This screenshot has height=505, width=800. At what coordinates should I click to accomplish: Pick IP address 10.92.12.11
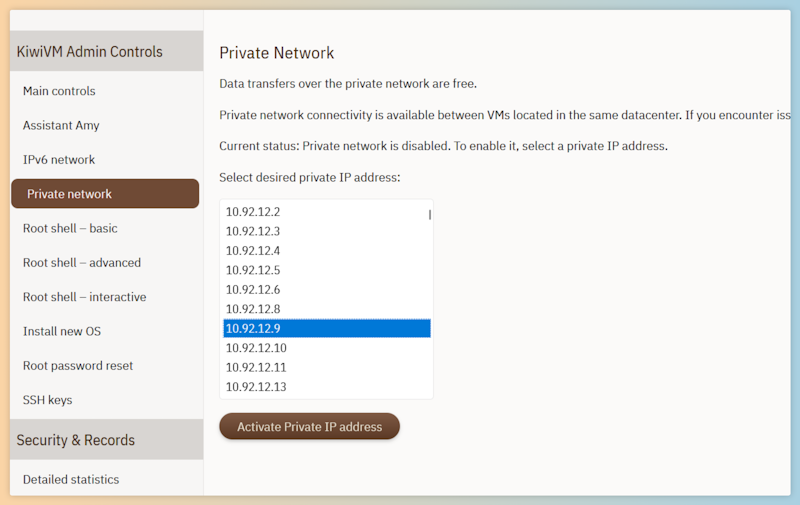(x=327, y=367)
